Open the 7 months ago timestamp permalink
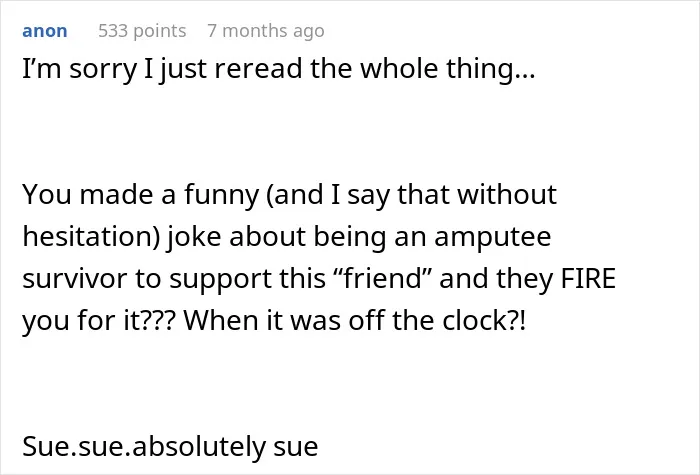700x475 pixels. click(266, 31)
